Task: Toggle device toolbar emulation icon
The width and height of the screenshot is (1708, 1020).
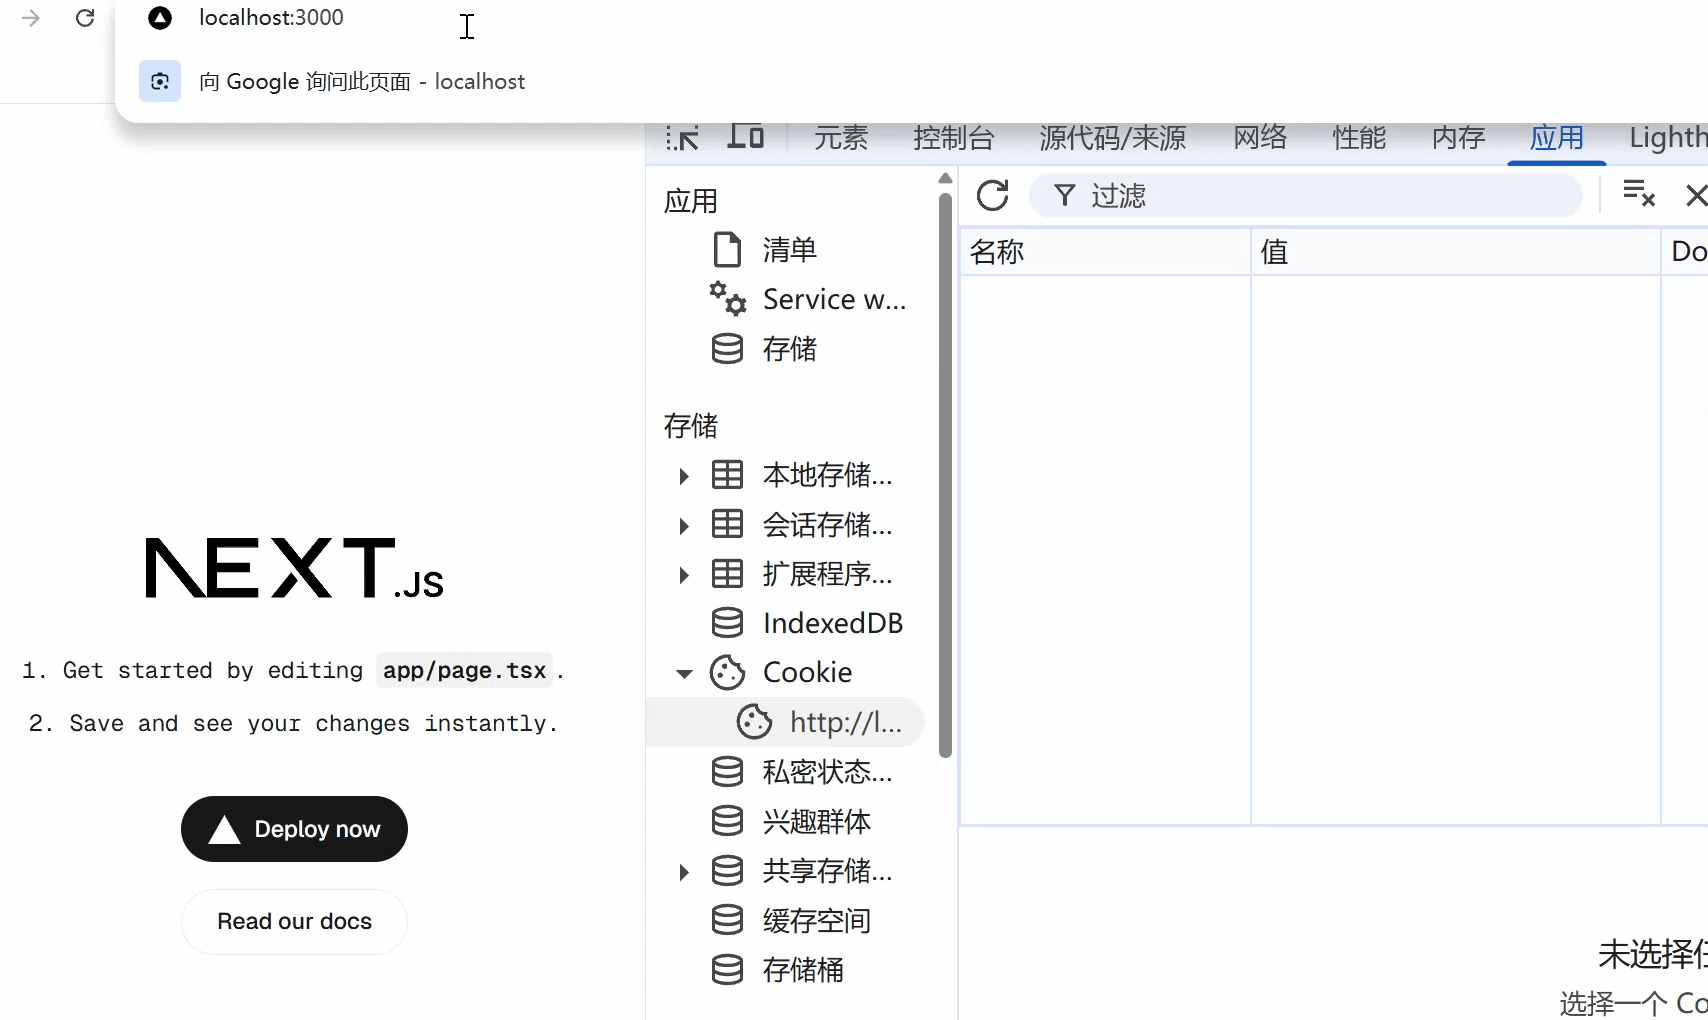Action: pos(745,136)
